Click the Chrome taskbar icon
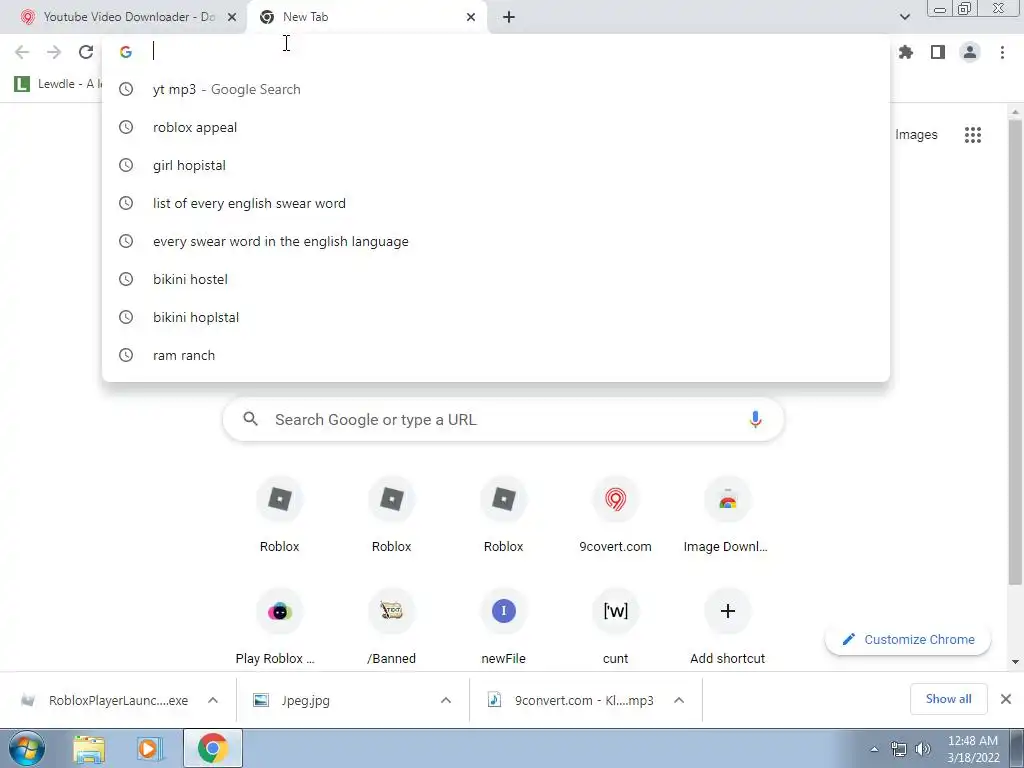The height and width of the screenshot is (768, 1024). [x=212, y=748]
